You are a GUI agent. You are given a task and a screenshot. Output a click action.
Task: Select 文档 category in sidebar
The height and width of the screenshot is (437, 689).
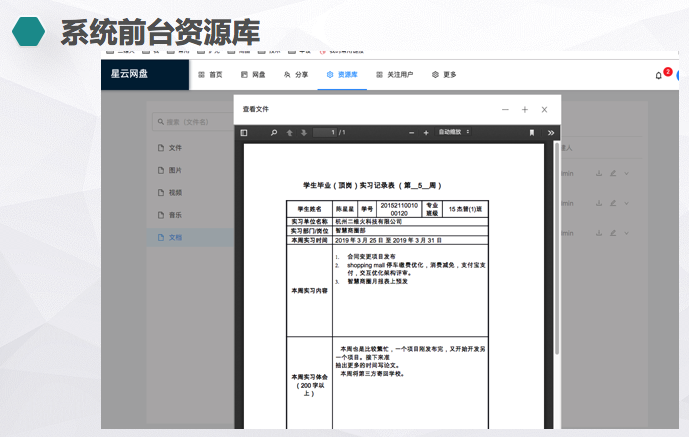tap(190, 238)
